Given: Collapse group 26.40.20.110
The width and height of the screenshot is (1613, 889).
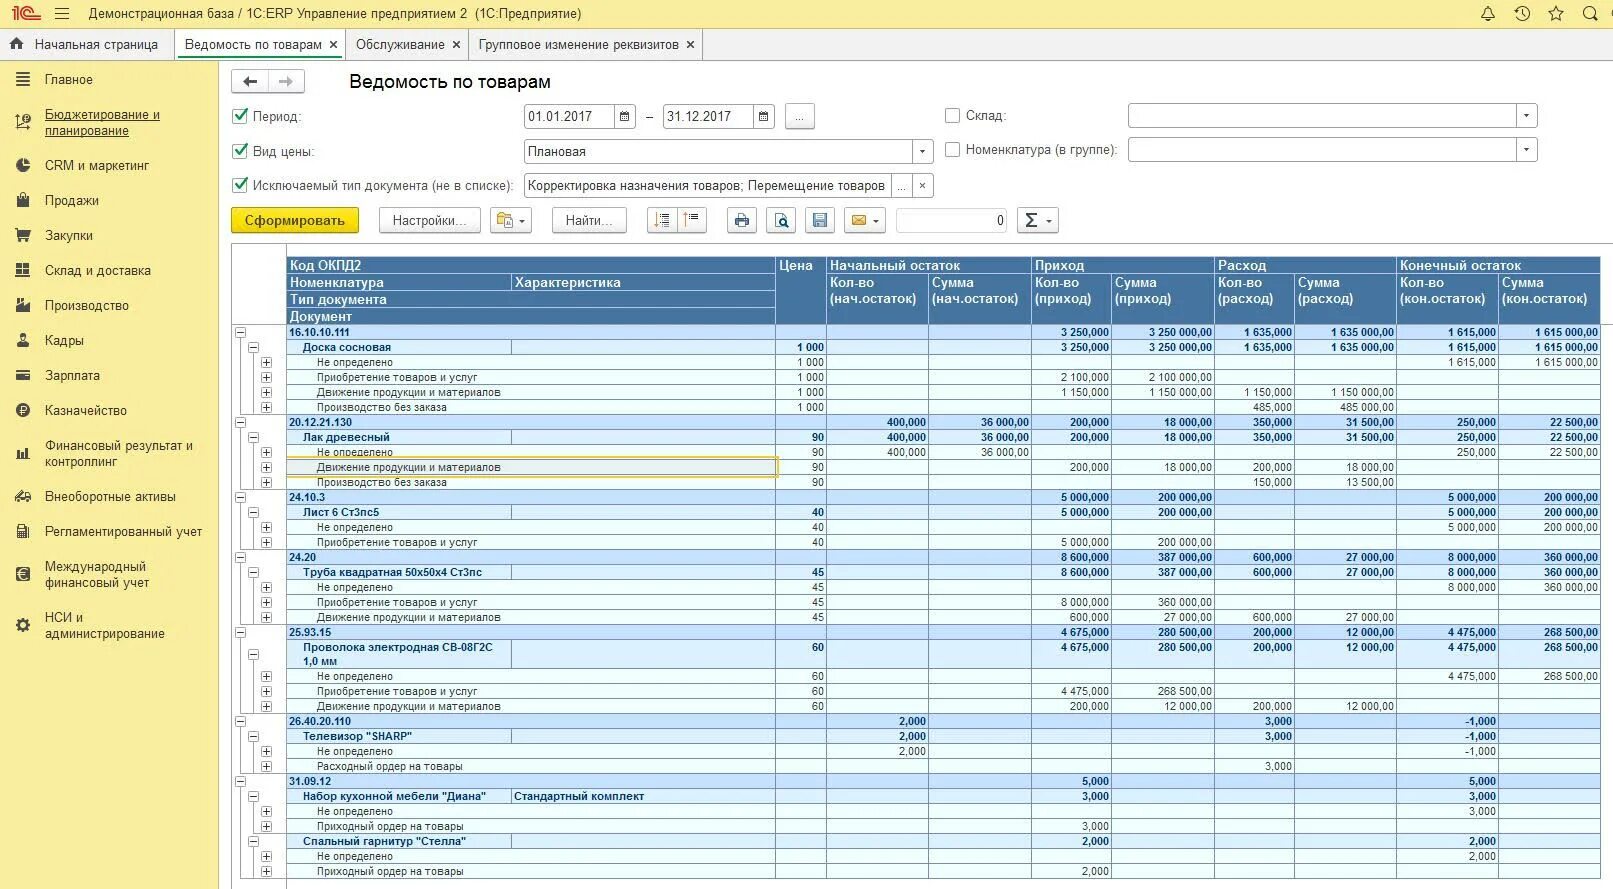Looking at the screenshot, I should pos(240,721).
